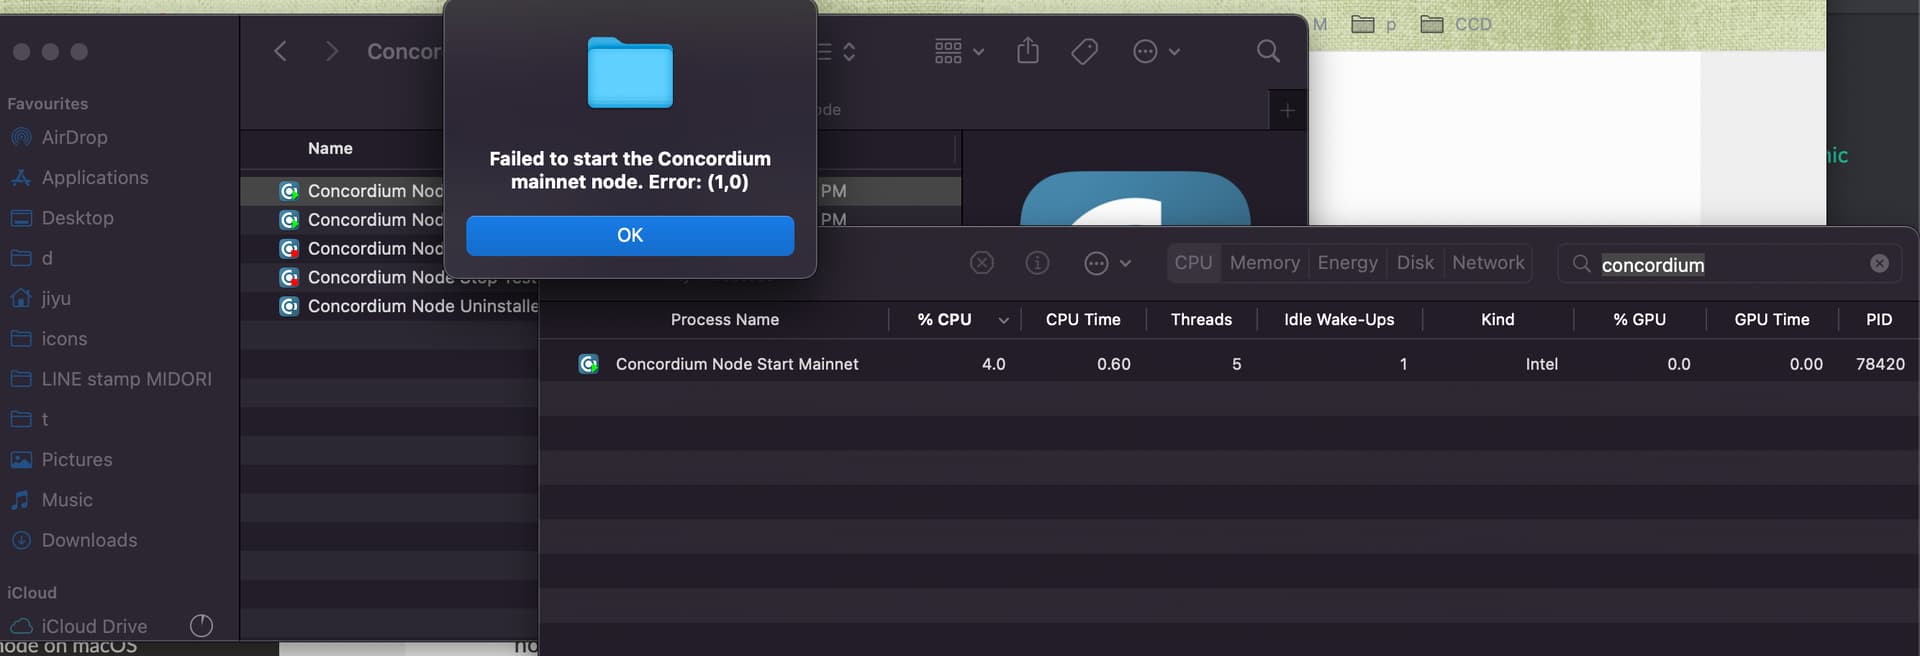This screenshot has width=1920, height=656.
Task: Dismiss the error dialog with OK
Action: pos(630,235)
